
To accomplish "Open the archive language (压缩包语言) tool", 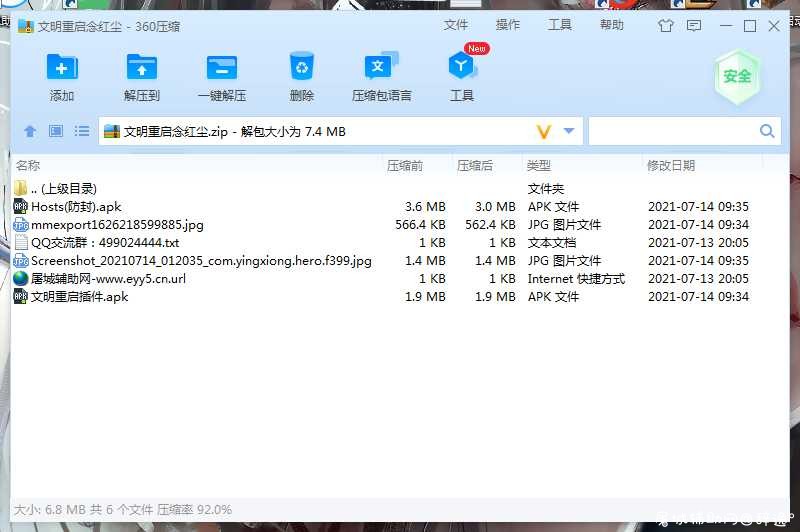I will point(381,66).
